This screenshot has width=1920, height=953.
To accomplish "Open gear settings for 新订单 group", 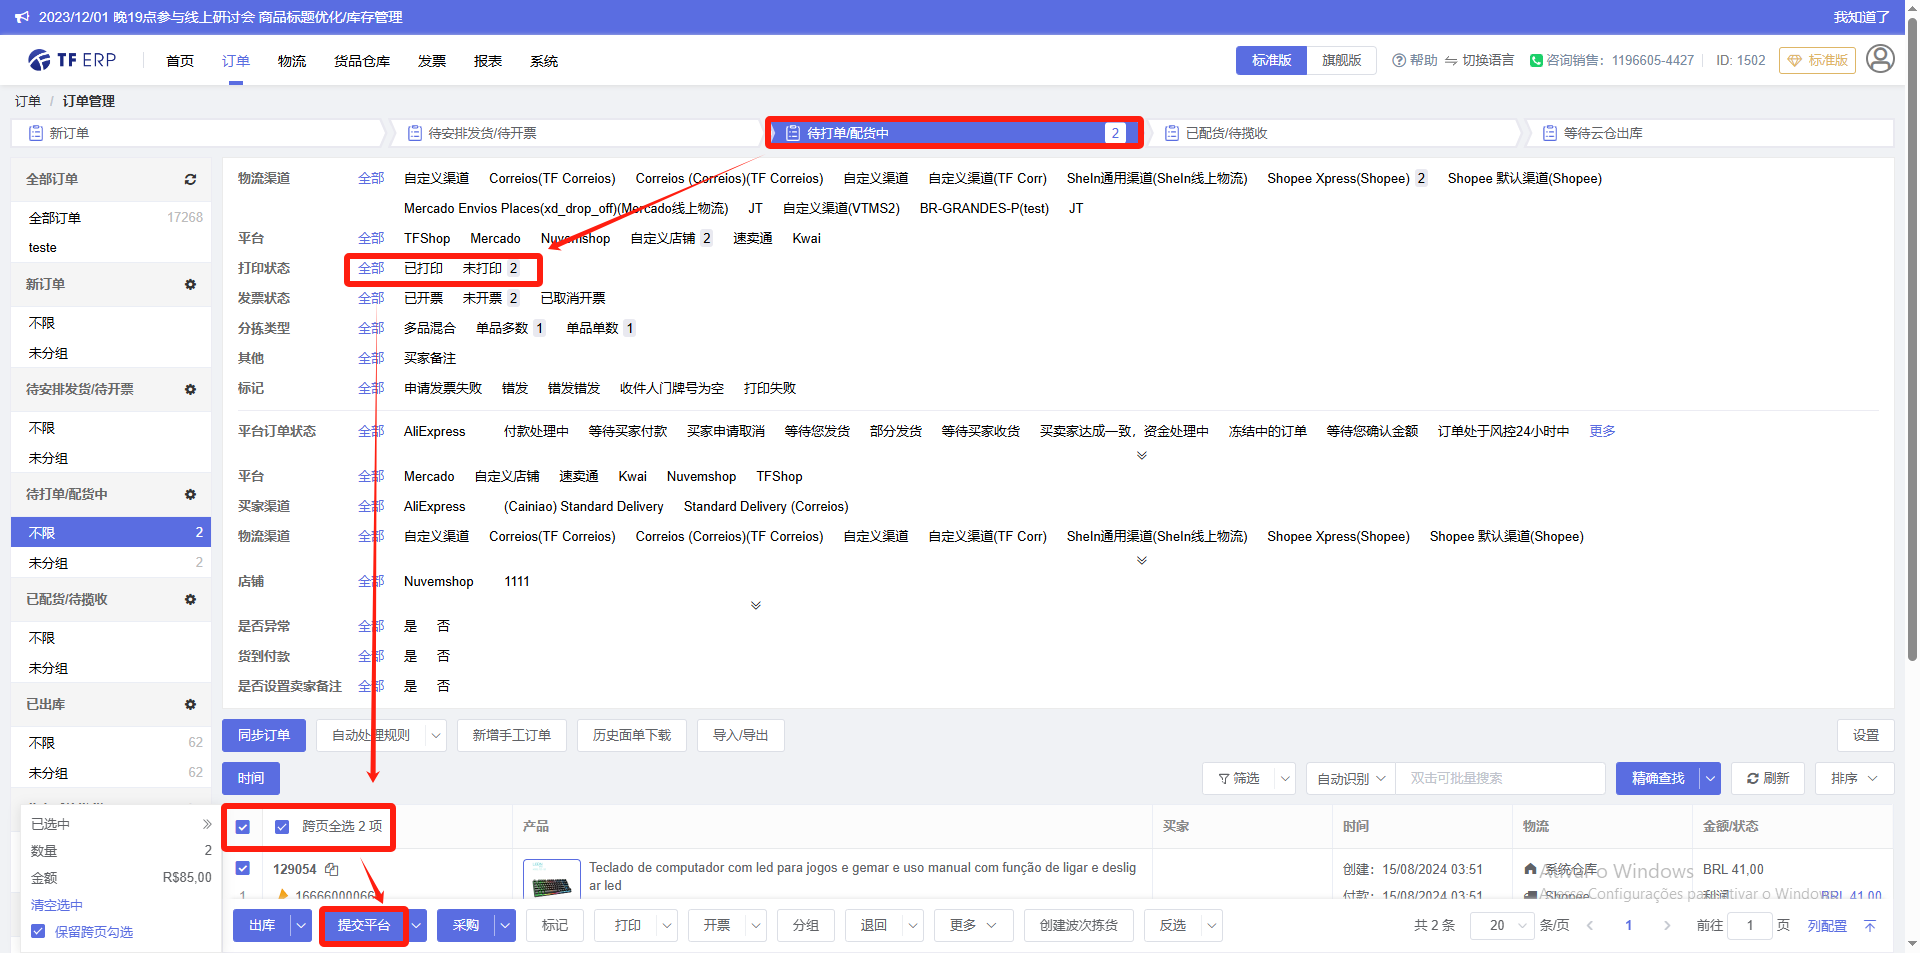I will click(x=190, y=284).
